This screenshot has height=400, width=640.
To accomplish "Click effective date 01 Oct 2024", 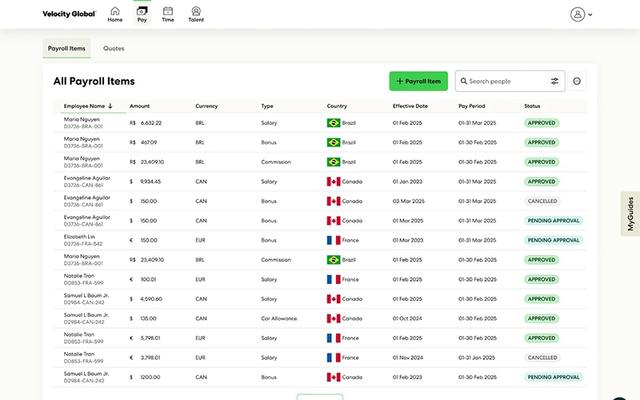I will coord(407,318).
